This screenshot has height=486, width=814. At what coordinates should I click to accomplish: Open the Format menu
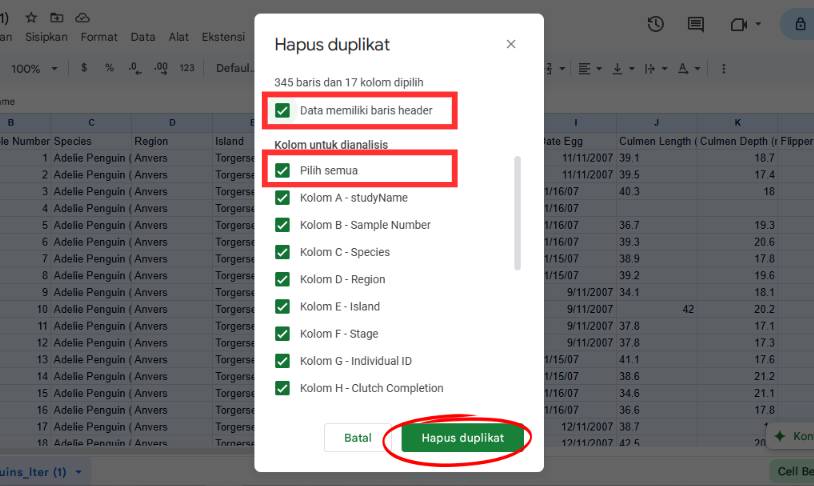(99, 37)
